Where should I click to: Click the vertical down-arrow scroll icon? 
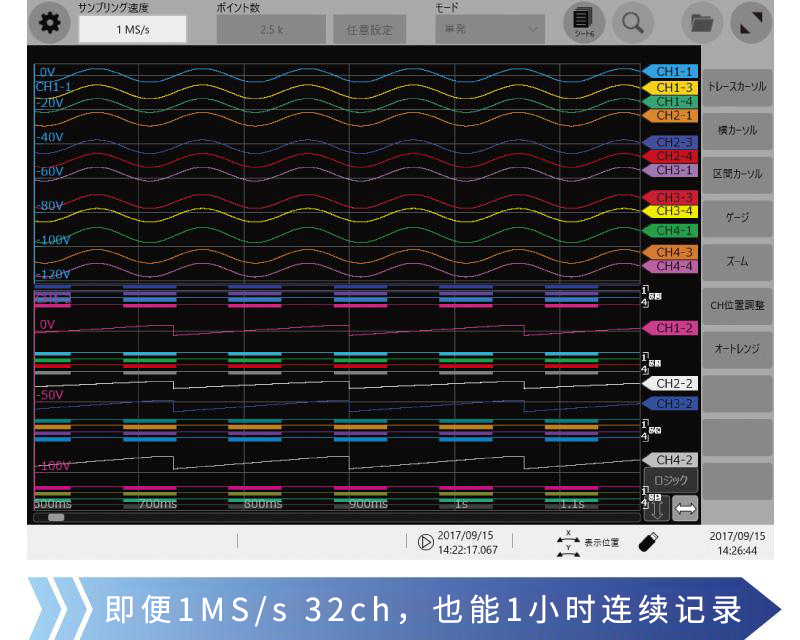tap(657, 508)
